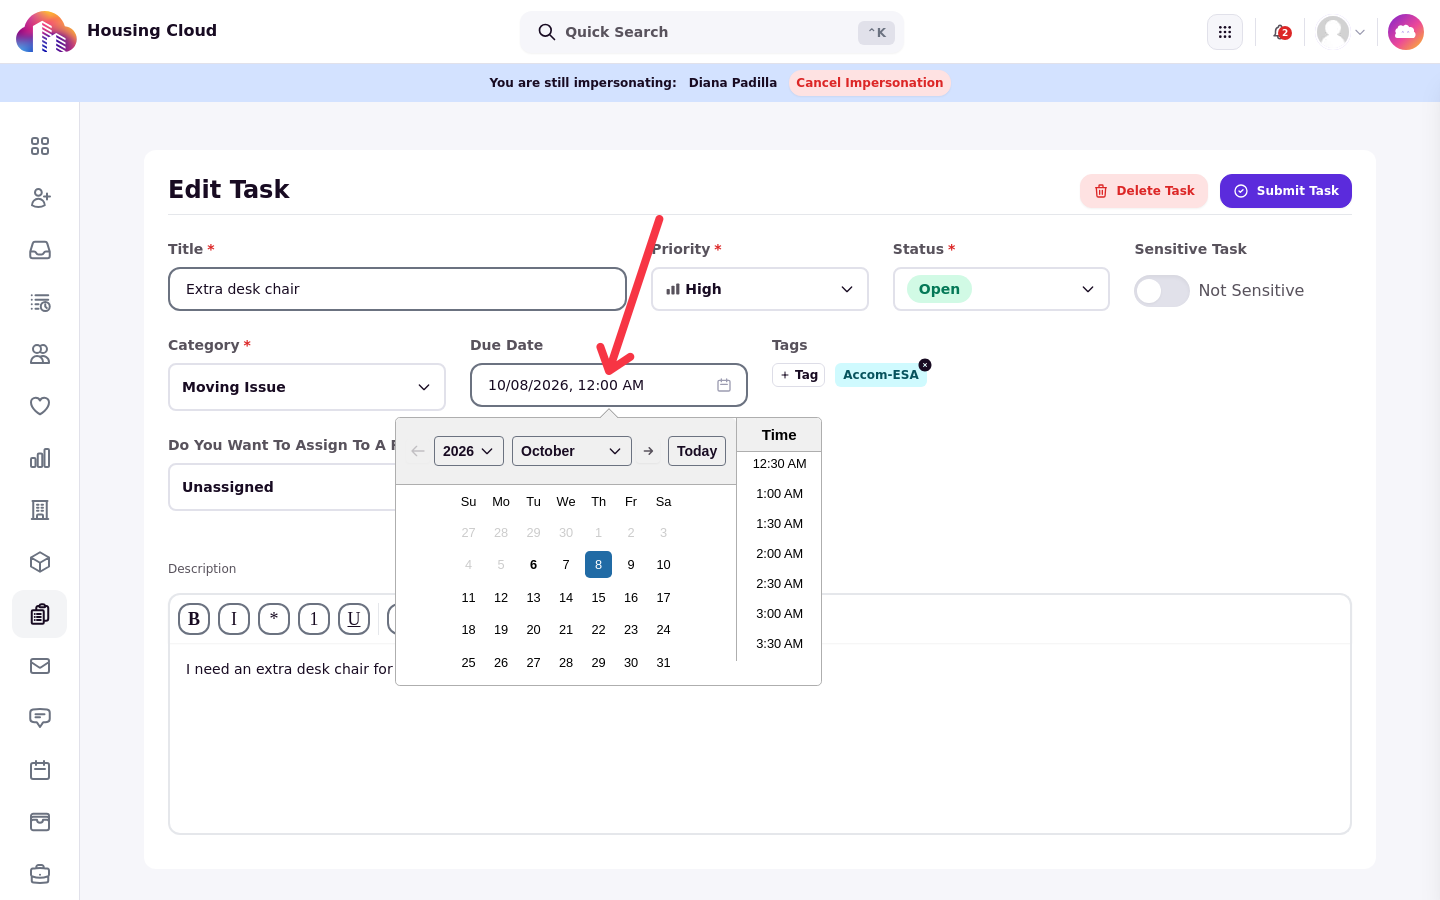This screenshot has height=900, width=1440.
Task: Toggle numbered list in description editor
Action: (314, 619)
